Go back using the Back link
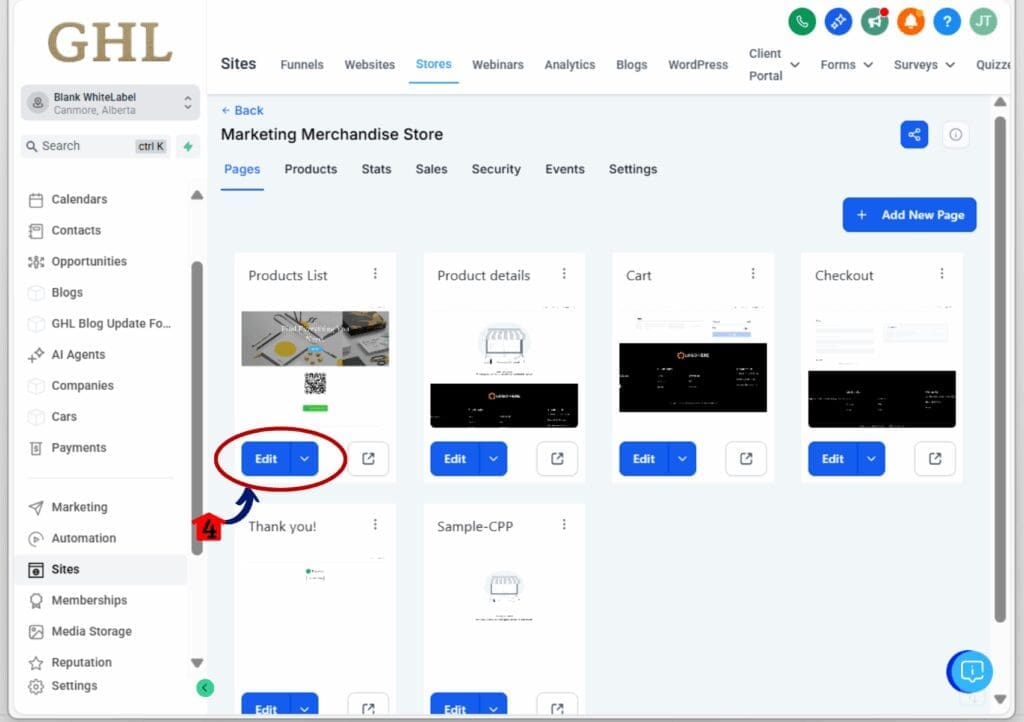 243,110
